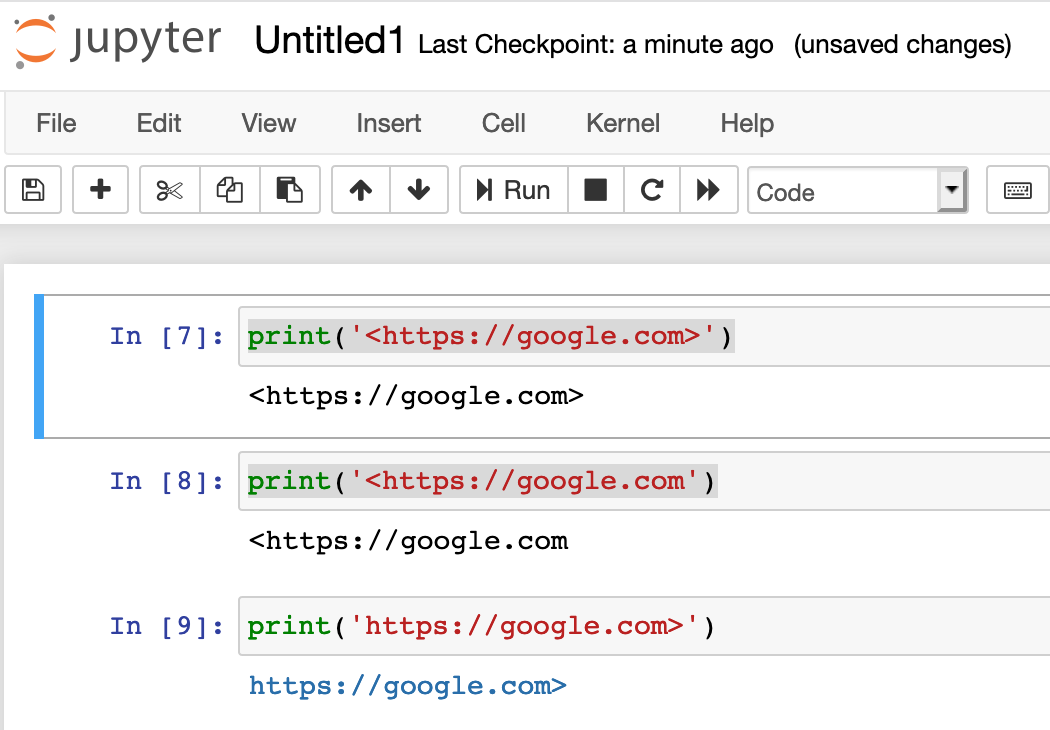
Task: Move the selected cell up
Action: [x=360, y=190]
